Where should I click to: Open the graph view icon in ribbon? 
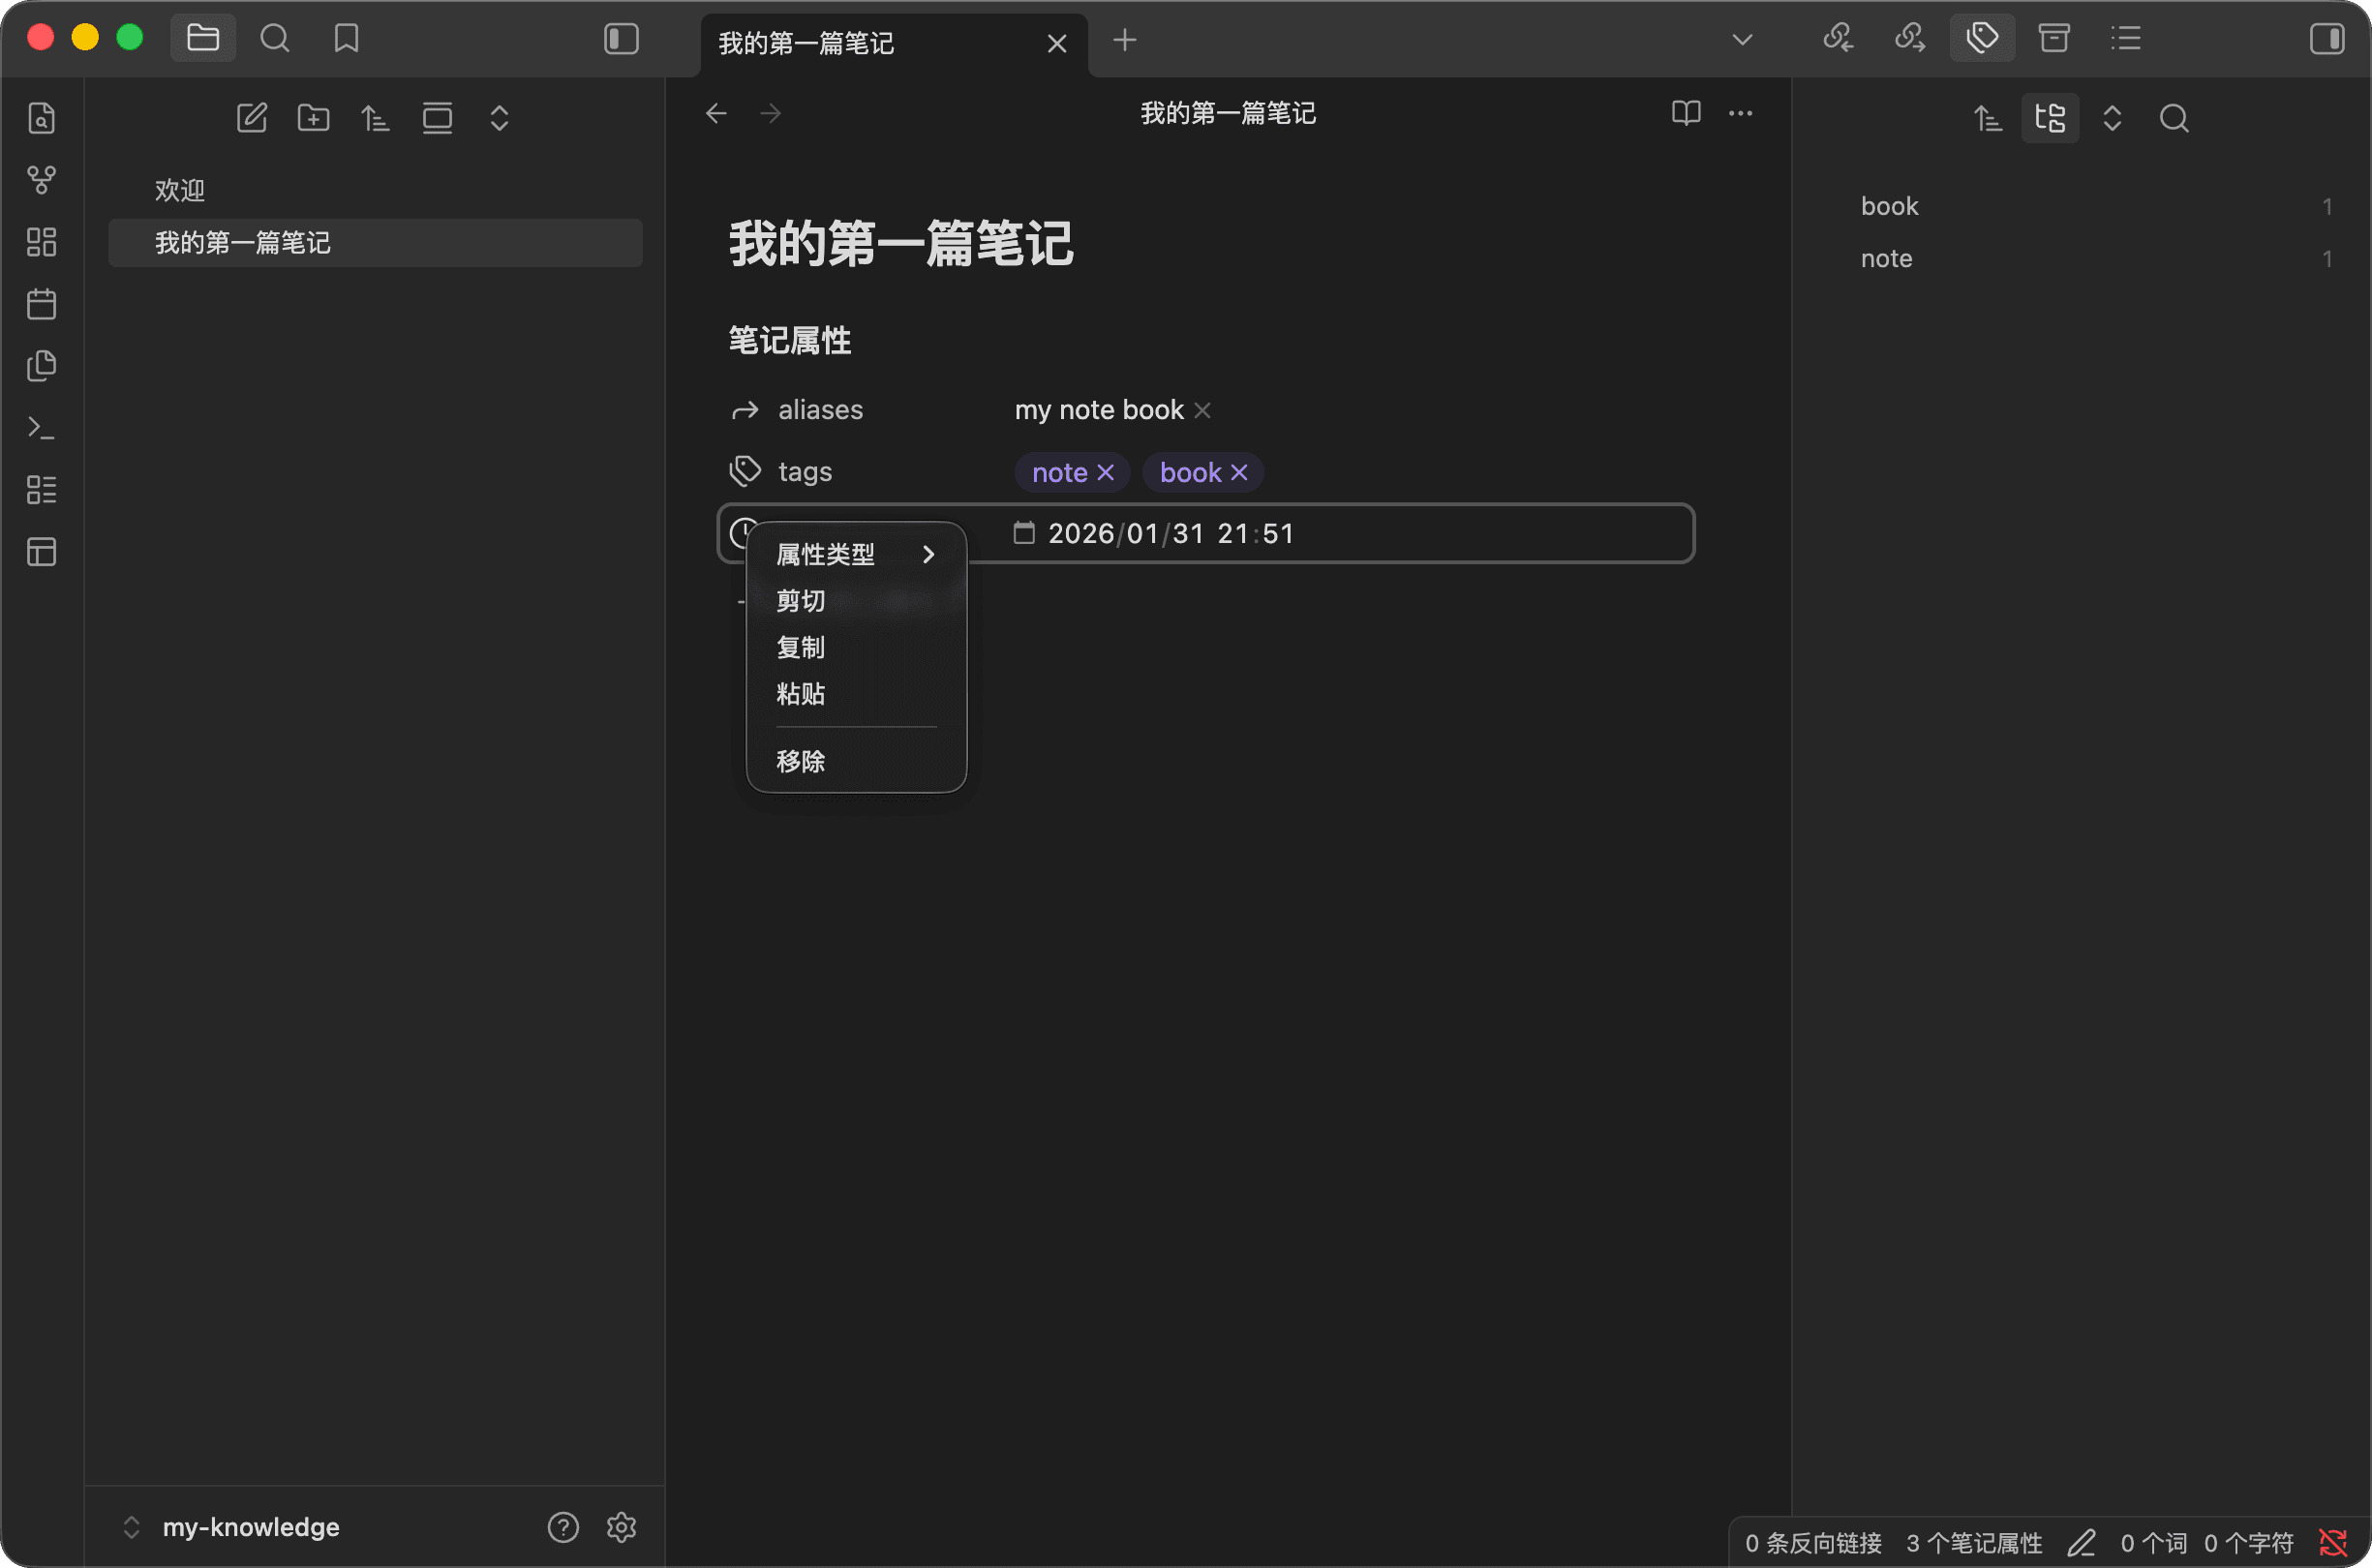click(x=41, y=180)
